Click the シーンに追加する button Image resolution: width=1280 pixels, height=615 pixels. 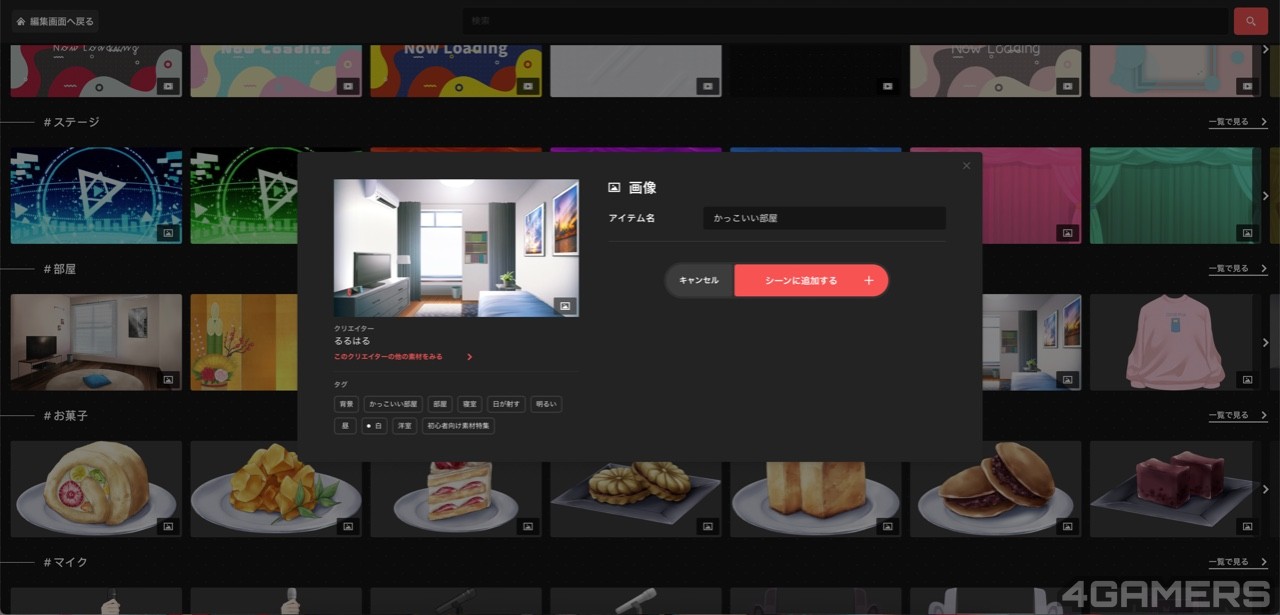[811, 281]
